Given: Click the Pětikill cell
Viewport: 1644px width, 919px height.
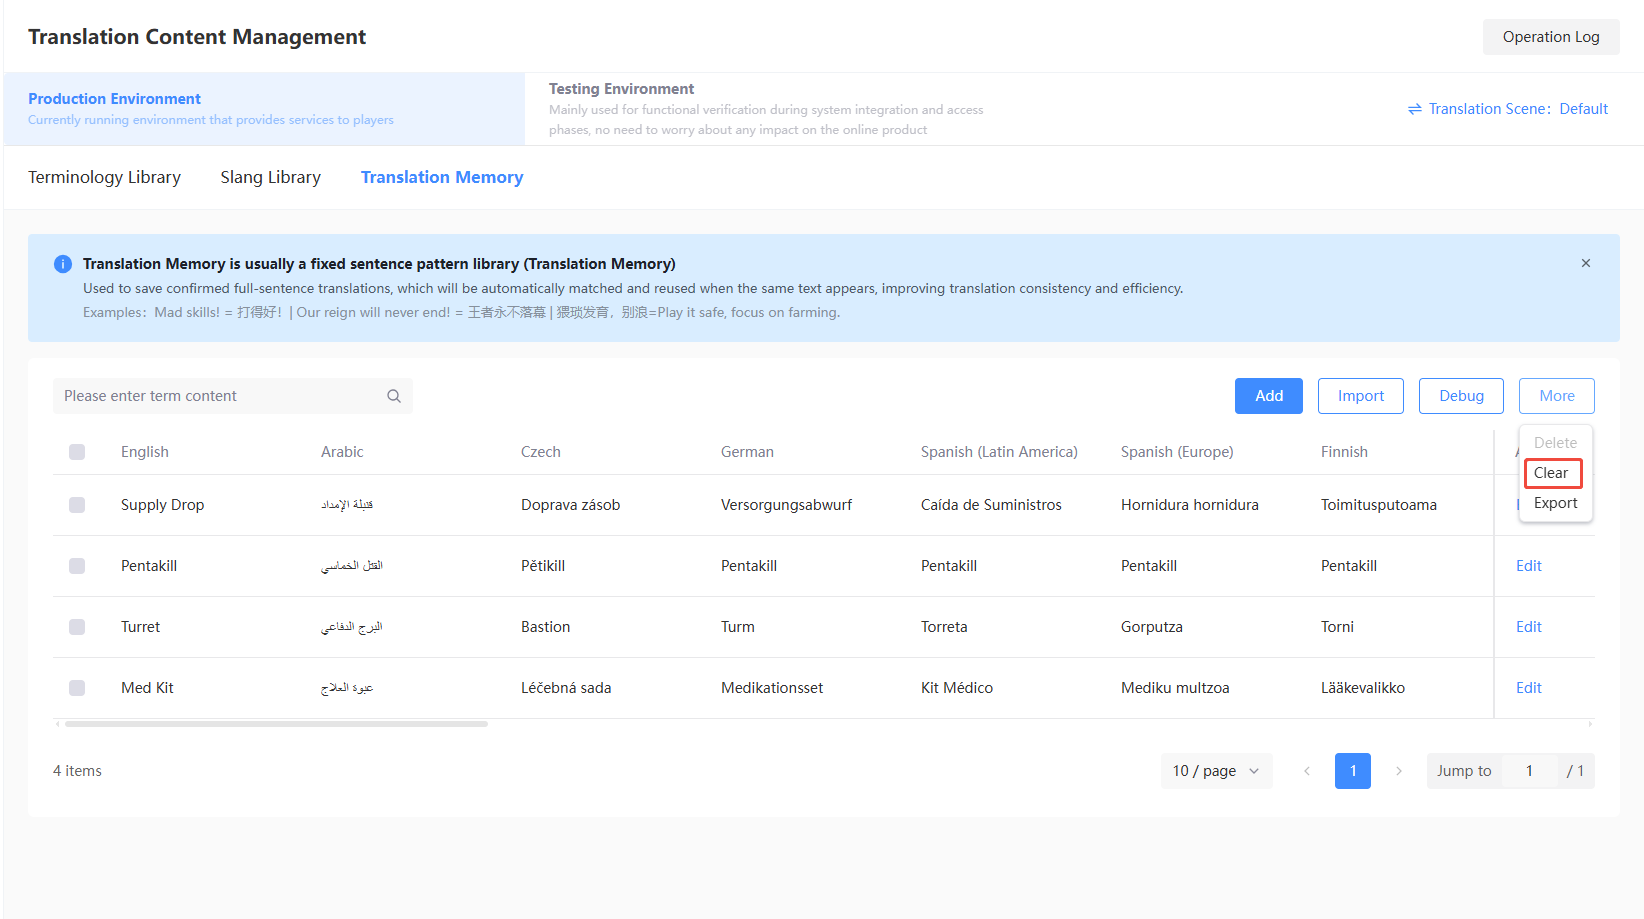Looking at the screenshot, I should (x=543, y=566).
